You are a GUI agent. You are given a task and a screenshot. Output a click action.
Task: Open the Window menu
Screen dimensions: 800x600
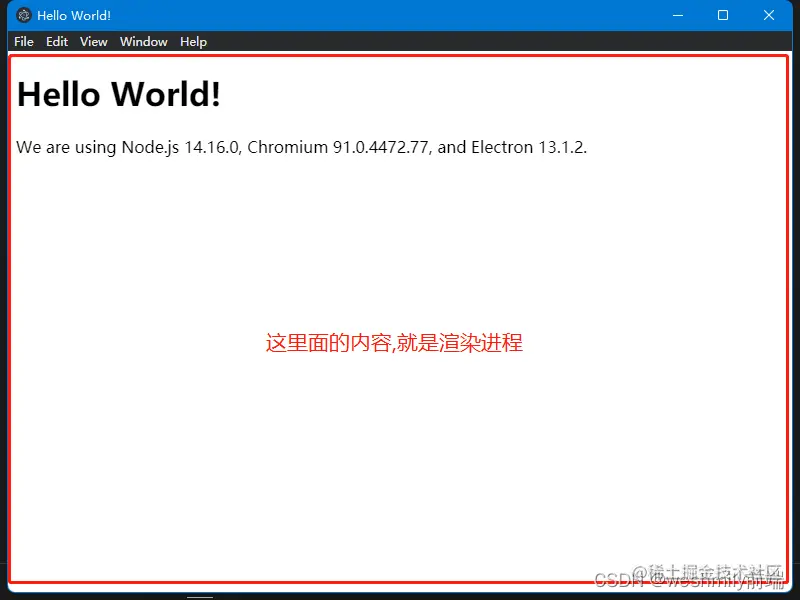(143, 42)
